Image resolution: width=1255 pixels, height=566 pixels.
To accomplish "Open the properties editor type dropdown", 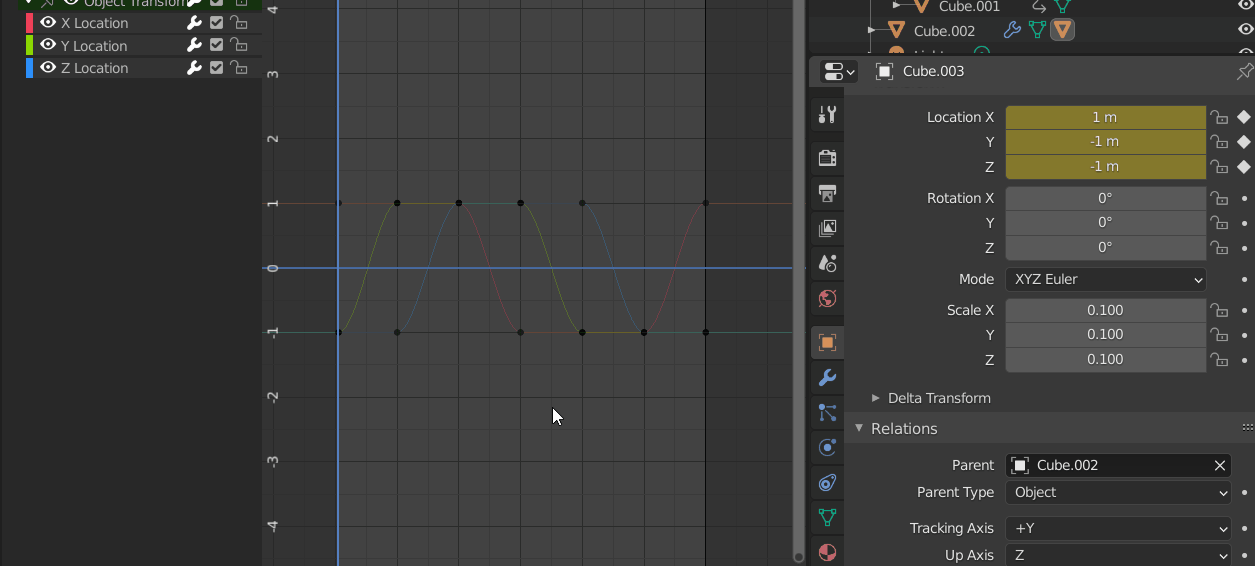I will point(838,71).
